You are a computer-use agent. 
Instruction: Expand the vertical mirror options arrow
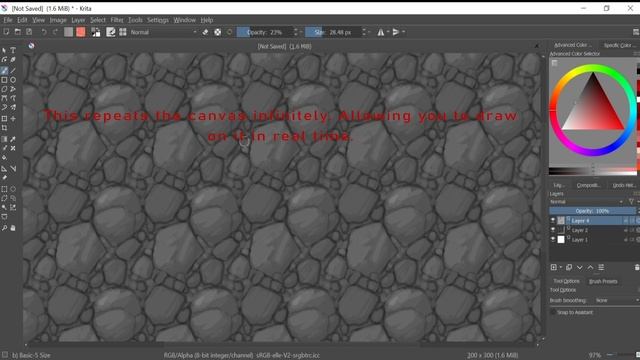coord(404,32)
